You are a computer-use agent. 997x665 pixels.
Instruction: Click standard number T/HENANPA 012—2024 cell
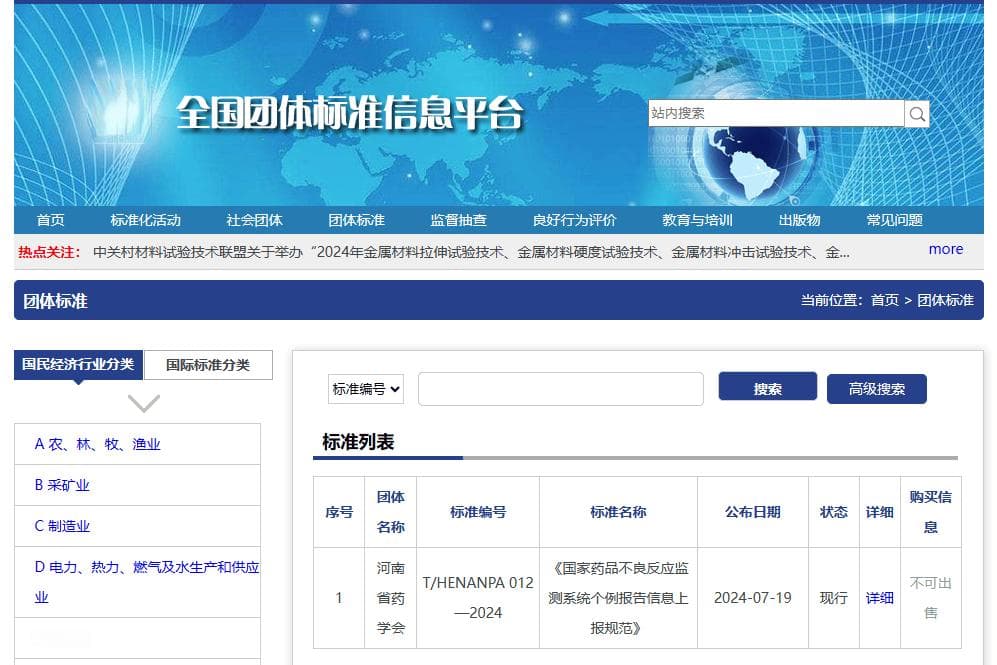point(478,598)
